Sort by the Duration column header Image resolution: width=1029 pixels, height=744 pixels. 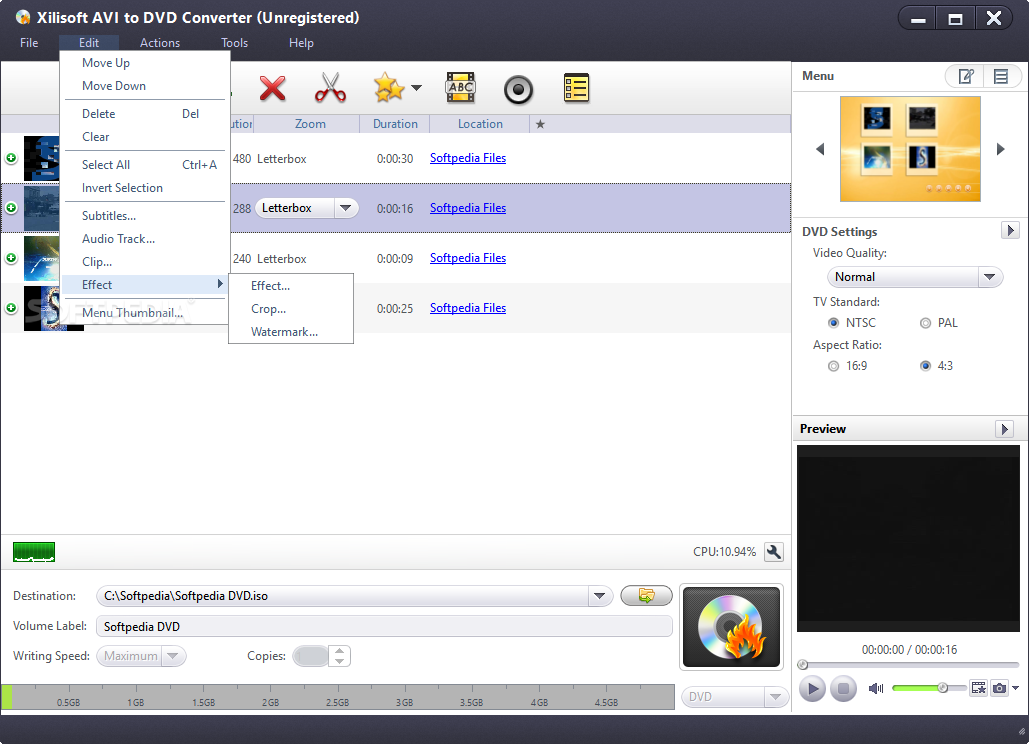pyautogui.click(x=395, y=124)
